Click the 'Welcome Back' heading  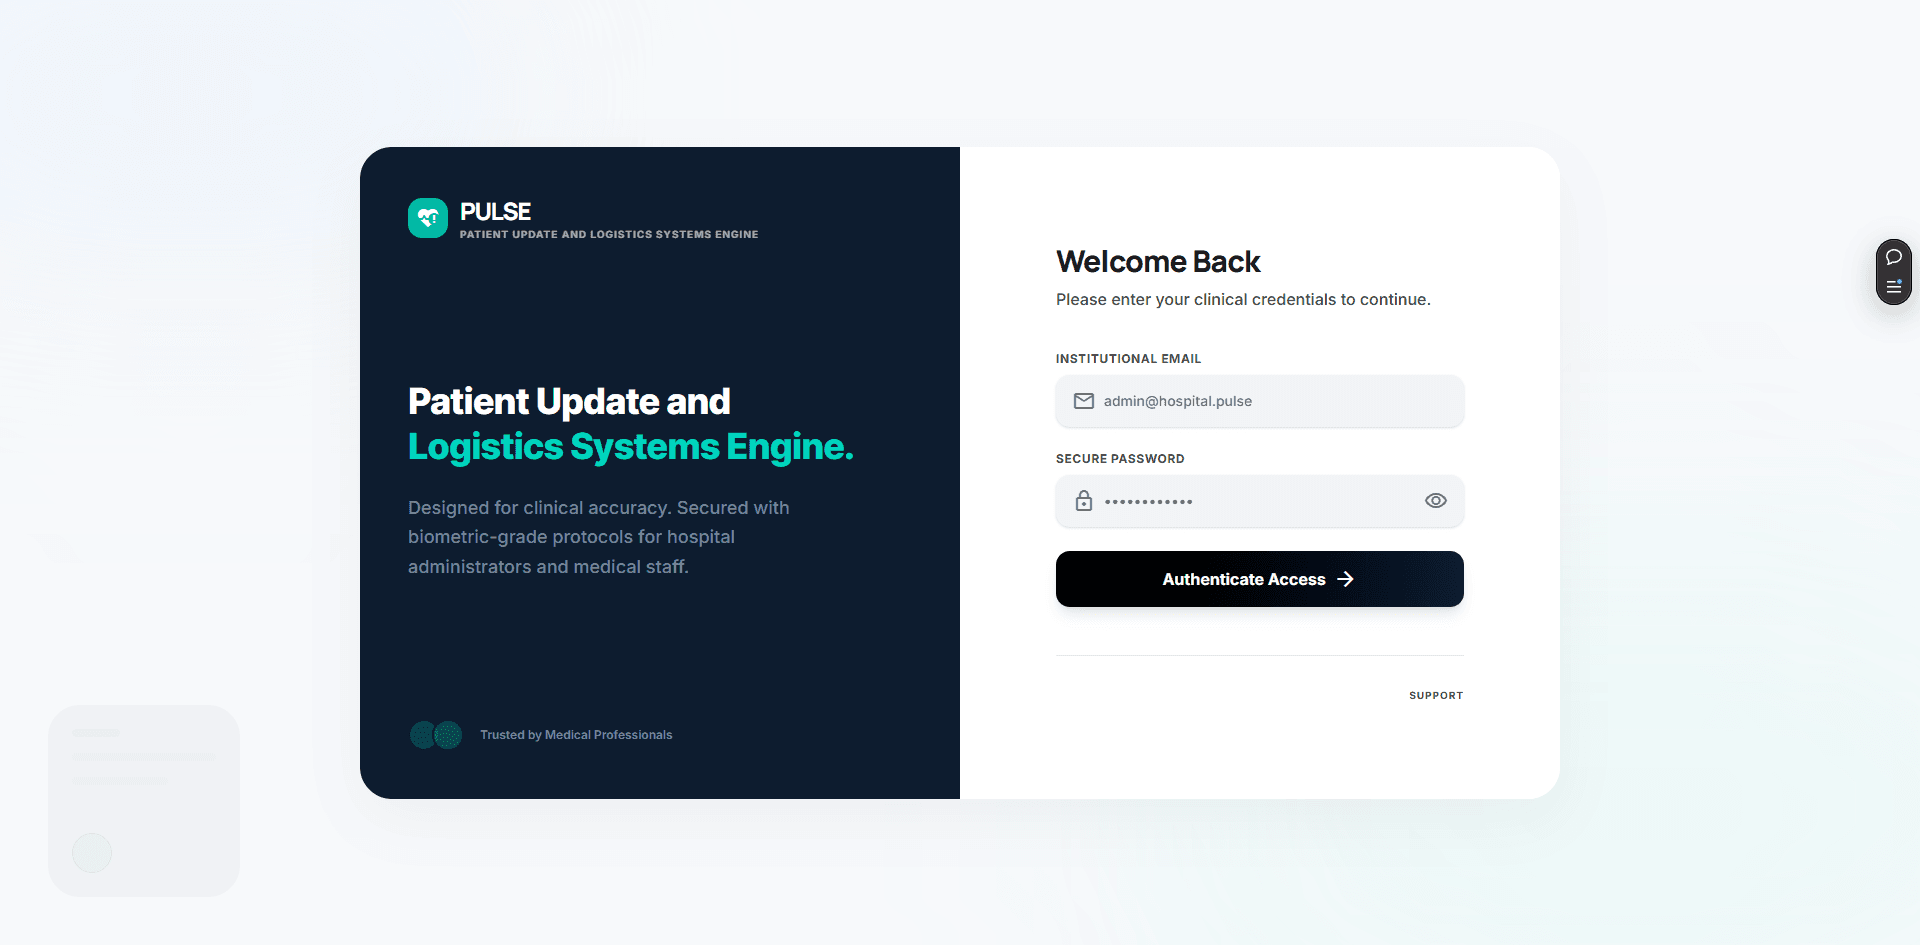(1158, 262)
